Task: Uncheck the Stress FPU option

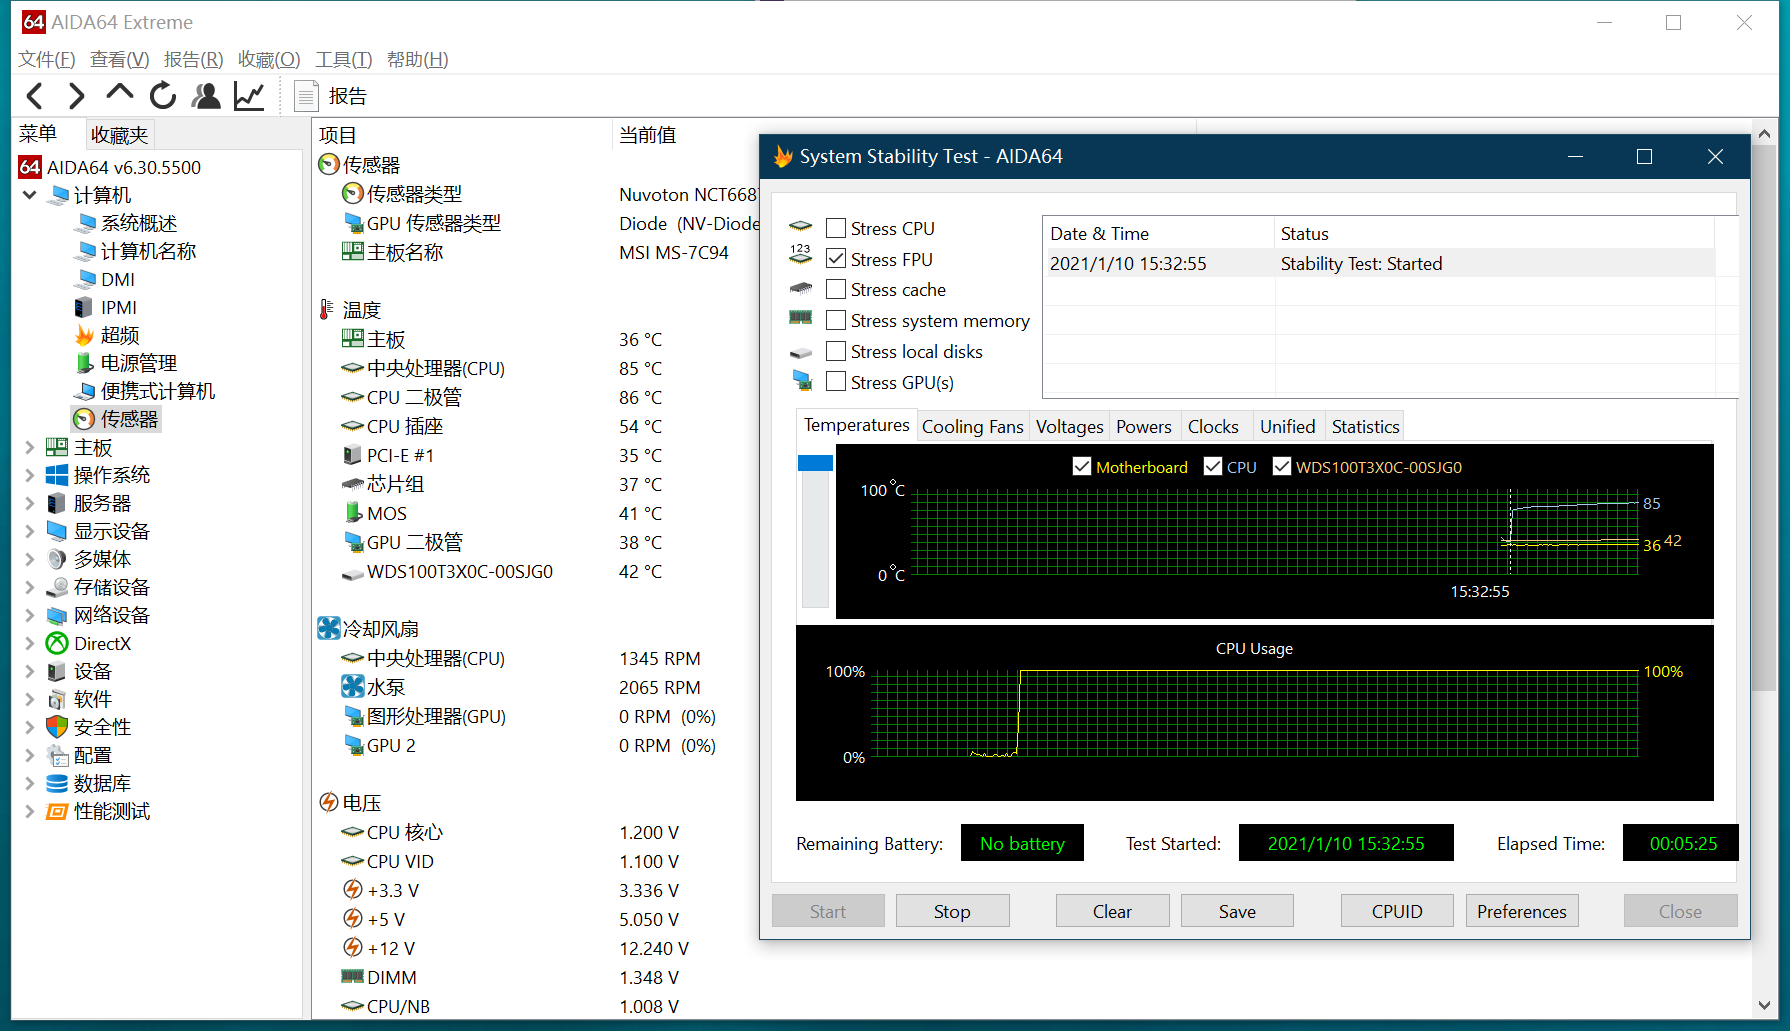Action: (x=836, y=259)
